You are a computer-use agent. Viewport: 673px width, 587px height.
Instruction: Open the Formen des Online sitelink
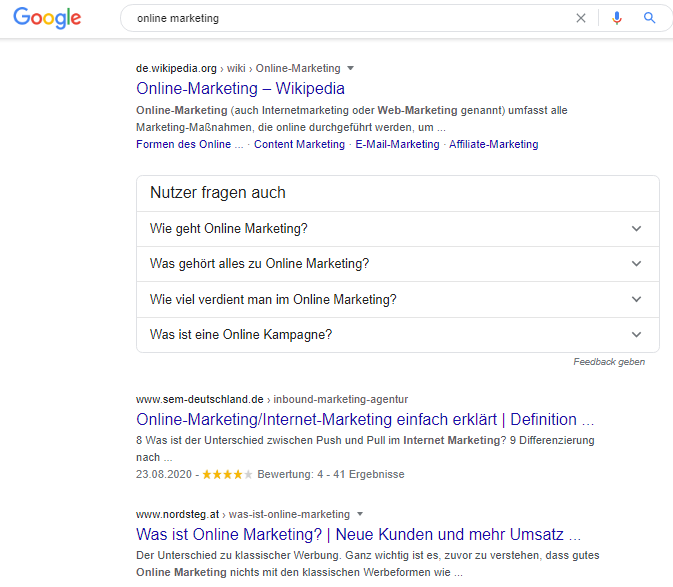tap(189, 144)
